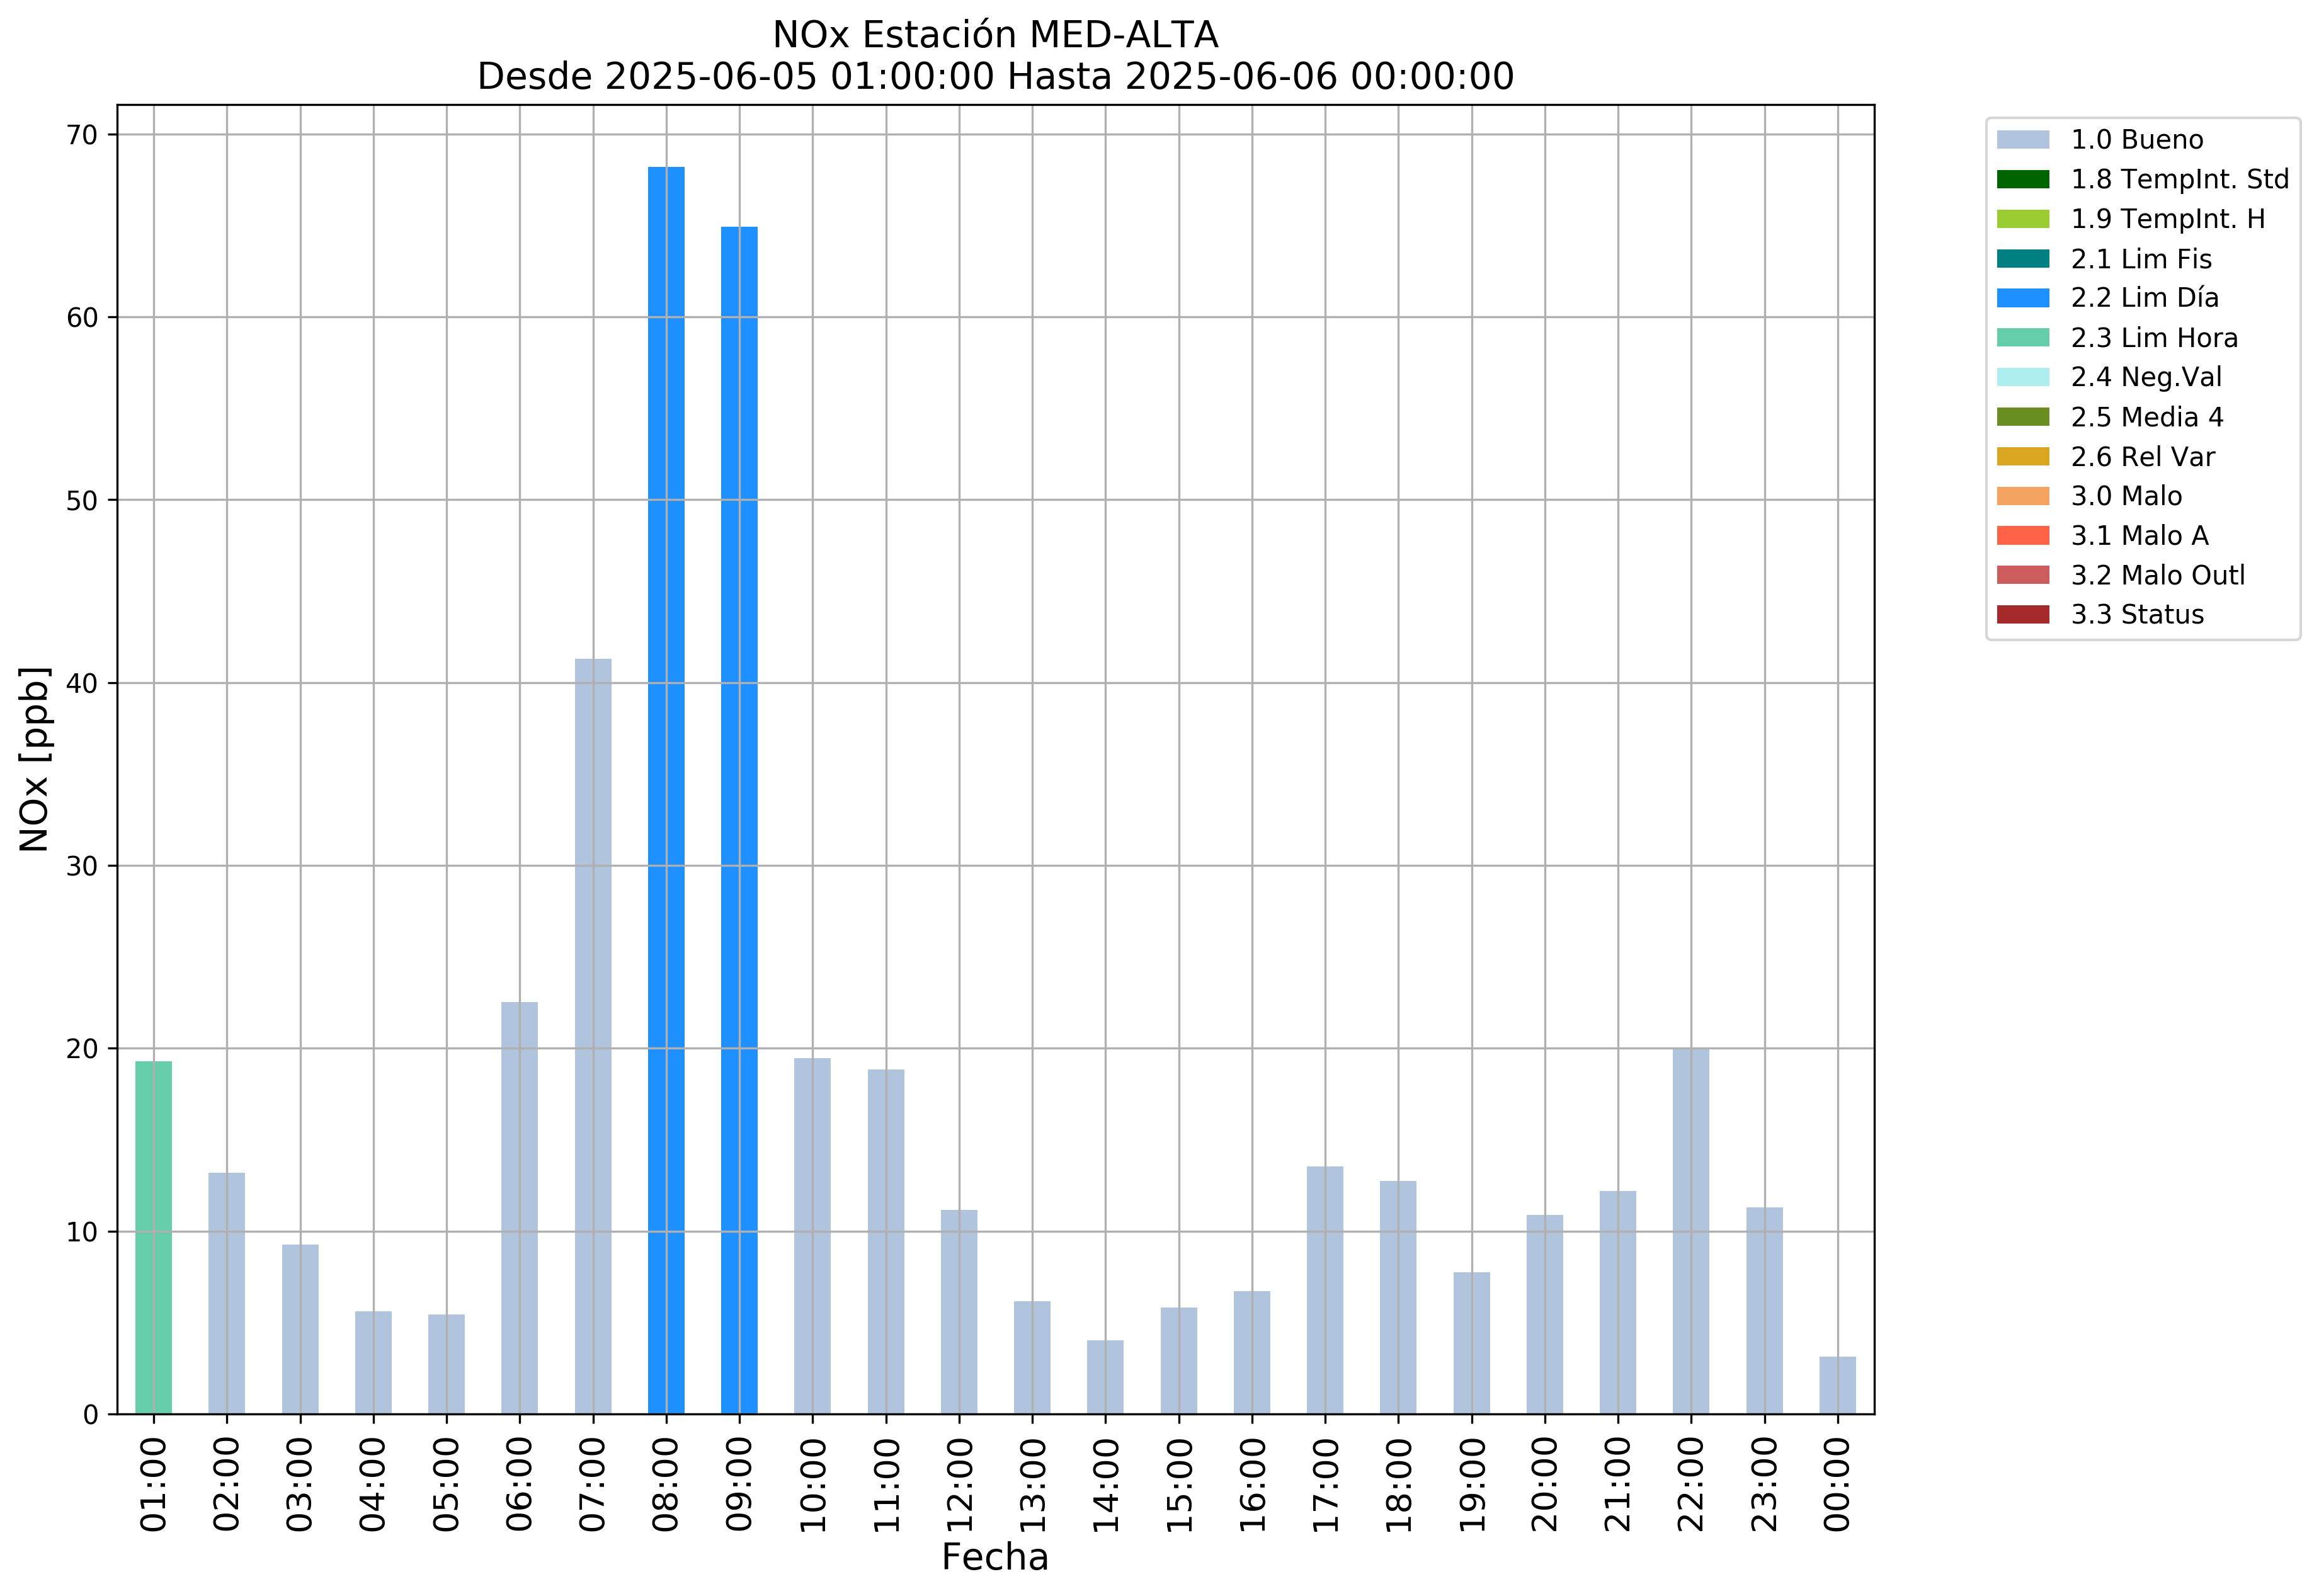Click the x-axis tick label 15:00

point(1179,1484)
